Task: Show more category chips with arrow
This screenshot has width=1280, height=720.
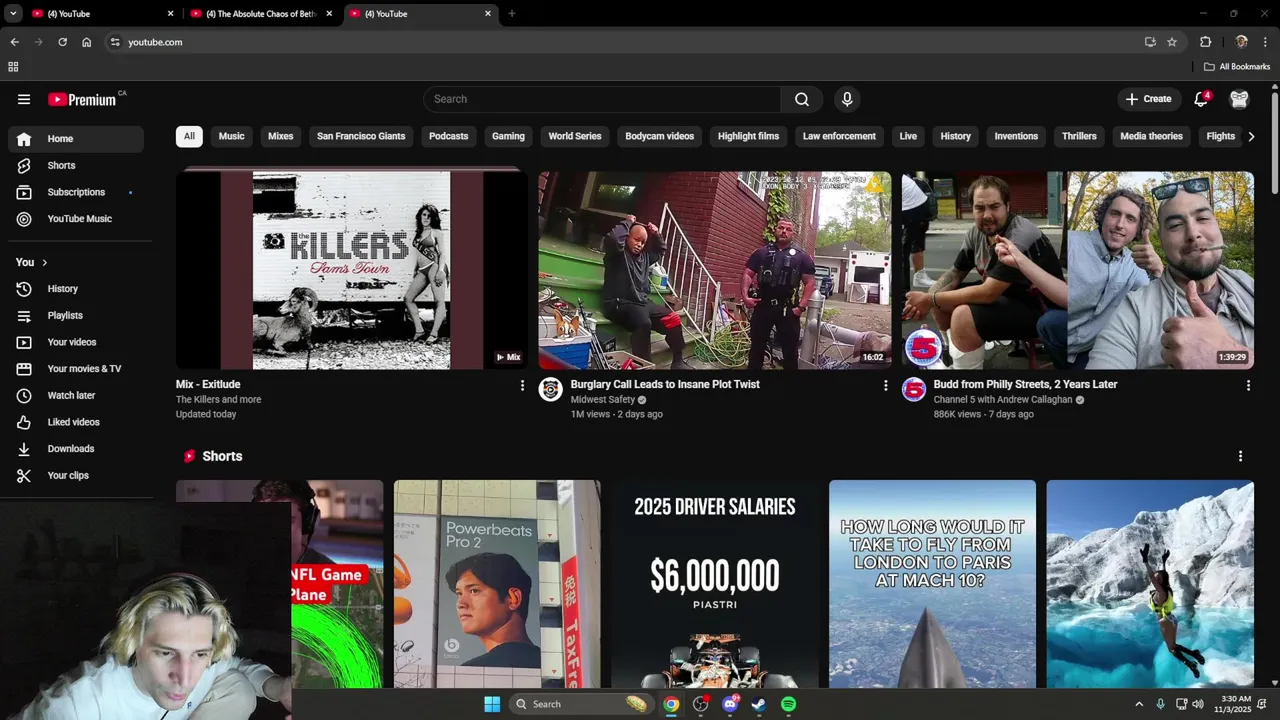Action: point(1251,136)
